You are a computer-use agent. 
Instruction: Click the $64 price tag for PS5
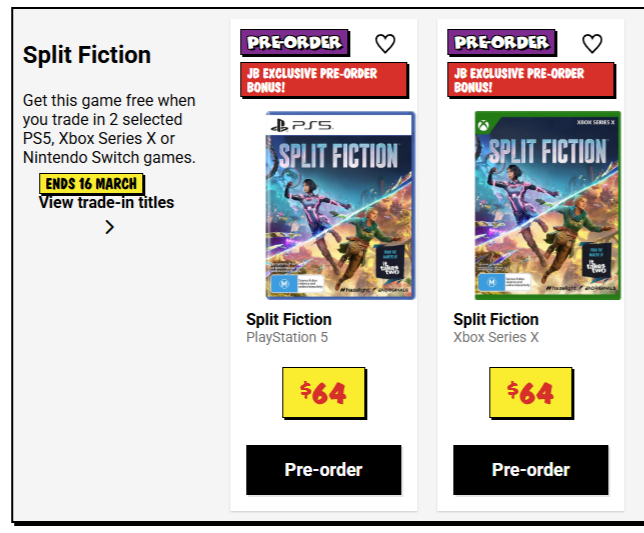tap(323, 392)
